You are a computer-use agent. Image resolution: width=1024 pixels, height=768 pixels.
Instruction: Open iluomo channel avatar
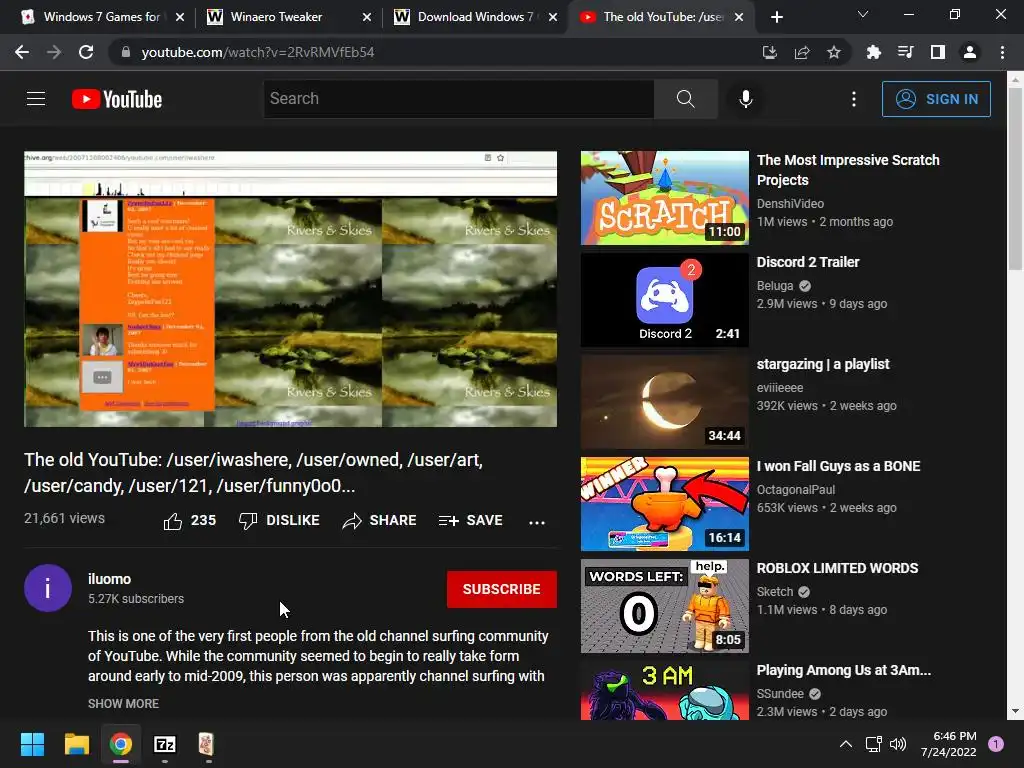pyautogui.click(x=48, y=588)
